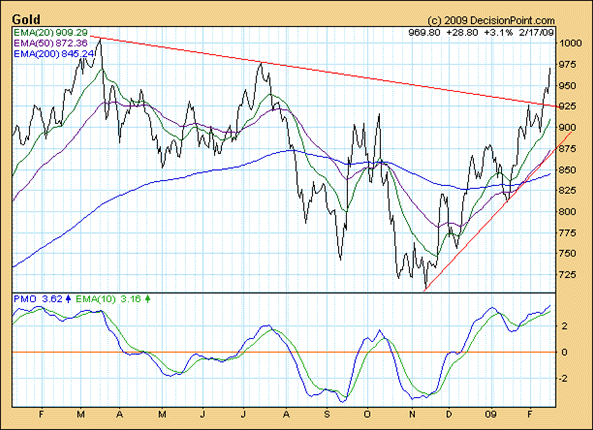Click the first M month marker
Viewport: 593px width, 430px height.
pyautogui.click(x=81, y=414)
